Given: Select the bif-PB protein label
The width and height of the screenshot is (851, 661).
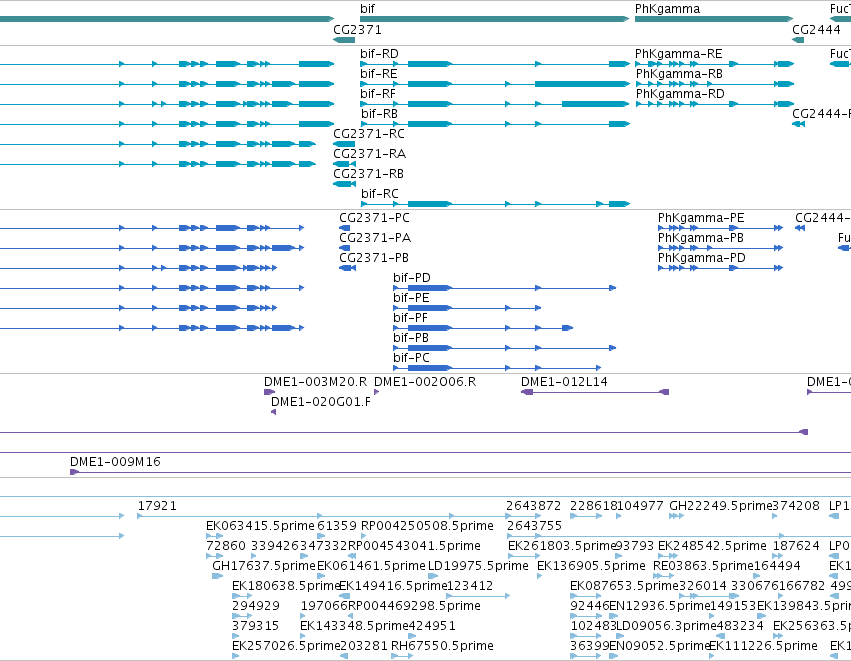Looking at the screenshot, I should coord(411,338).
